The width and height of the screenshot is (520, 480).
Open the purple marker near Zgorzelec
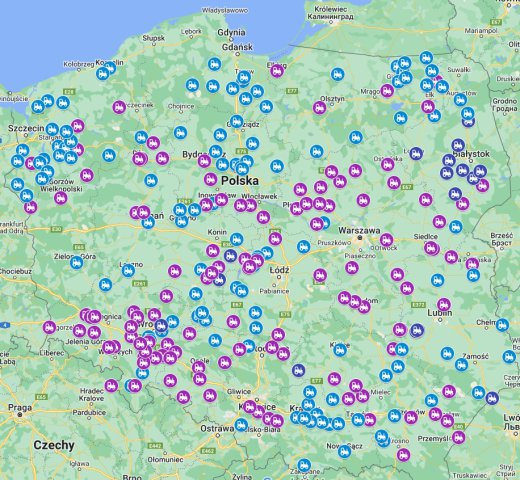click(x=49, y=327)
